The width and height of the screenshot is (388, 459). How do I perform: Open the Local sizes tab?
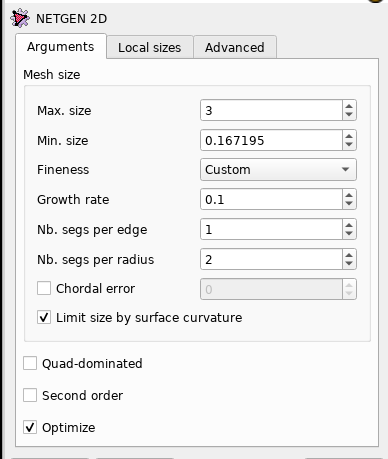tap(150, 47)
